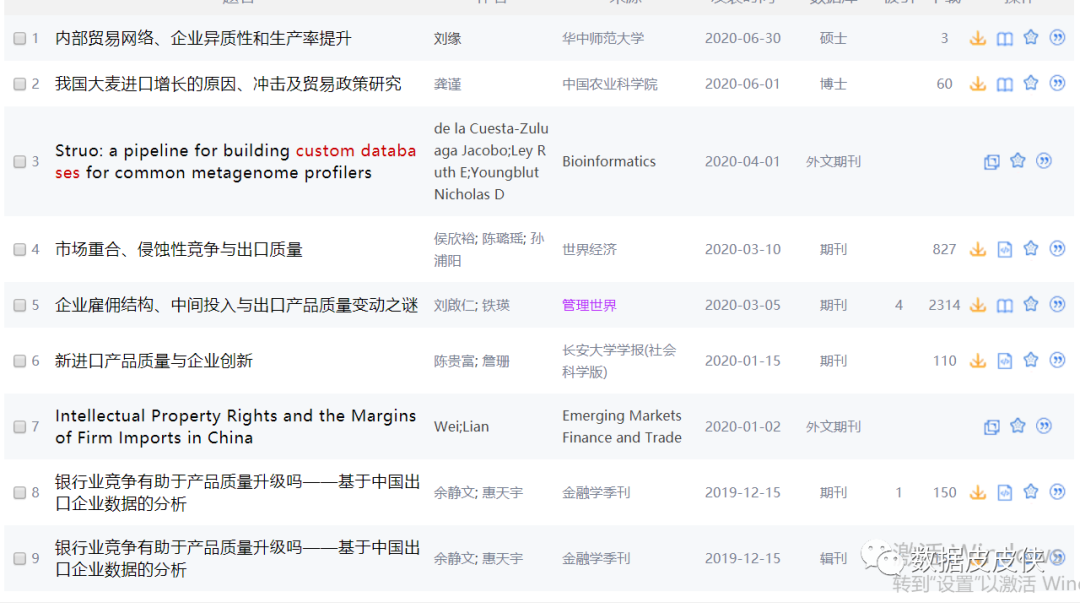The image size is (1080, 608).
Task: Click author 龚谨
Action: 448,84
